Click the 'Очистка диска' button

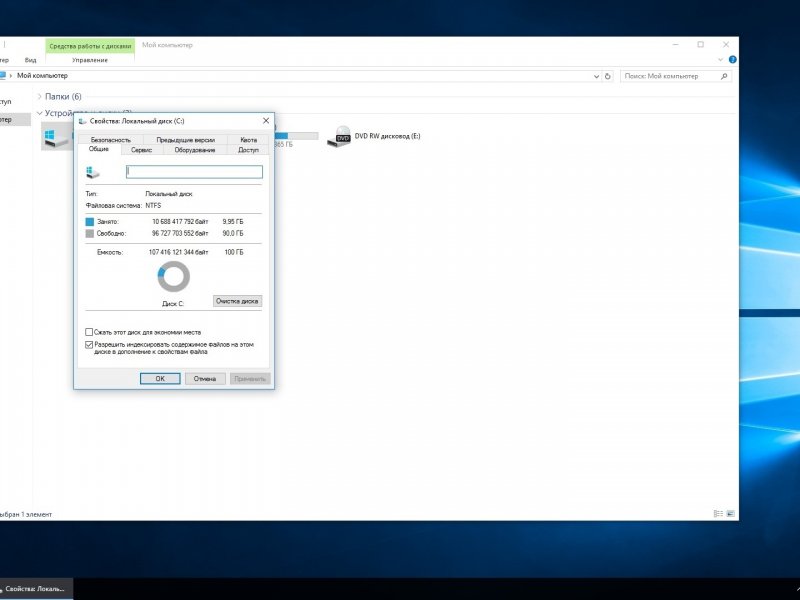coord(237,301)
